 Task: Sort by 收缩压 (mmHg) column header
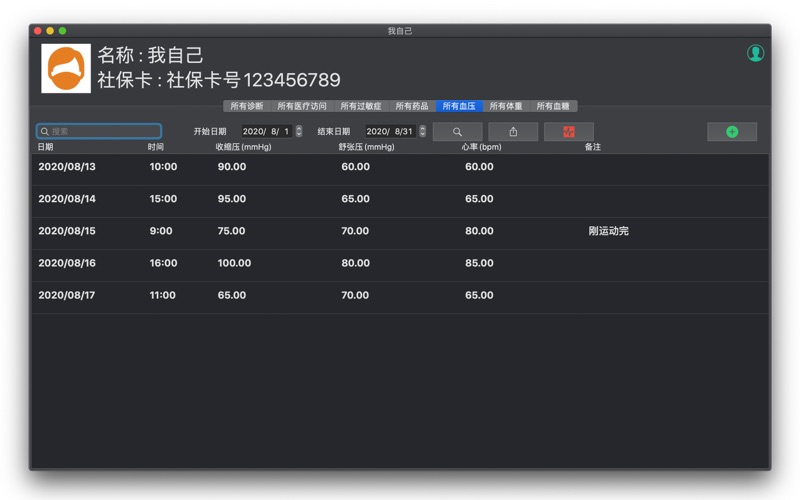(243, 147)
